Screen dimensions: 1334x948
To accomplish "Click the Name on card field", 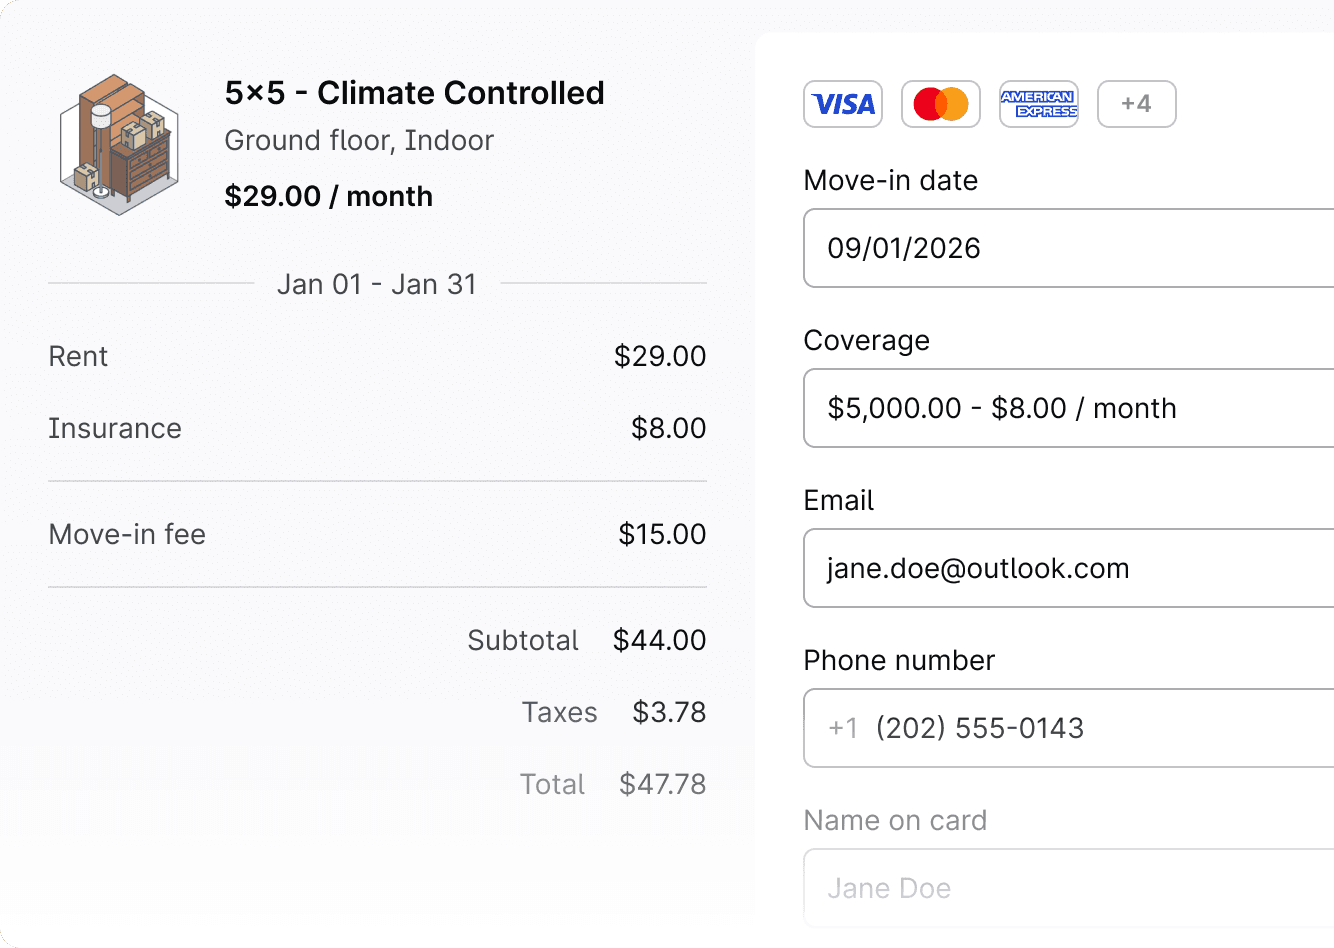I will pyautogui.click(x=1068, y=888).
